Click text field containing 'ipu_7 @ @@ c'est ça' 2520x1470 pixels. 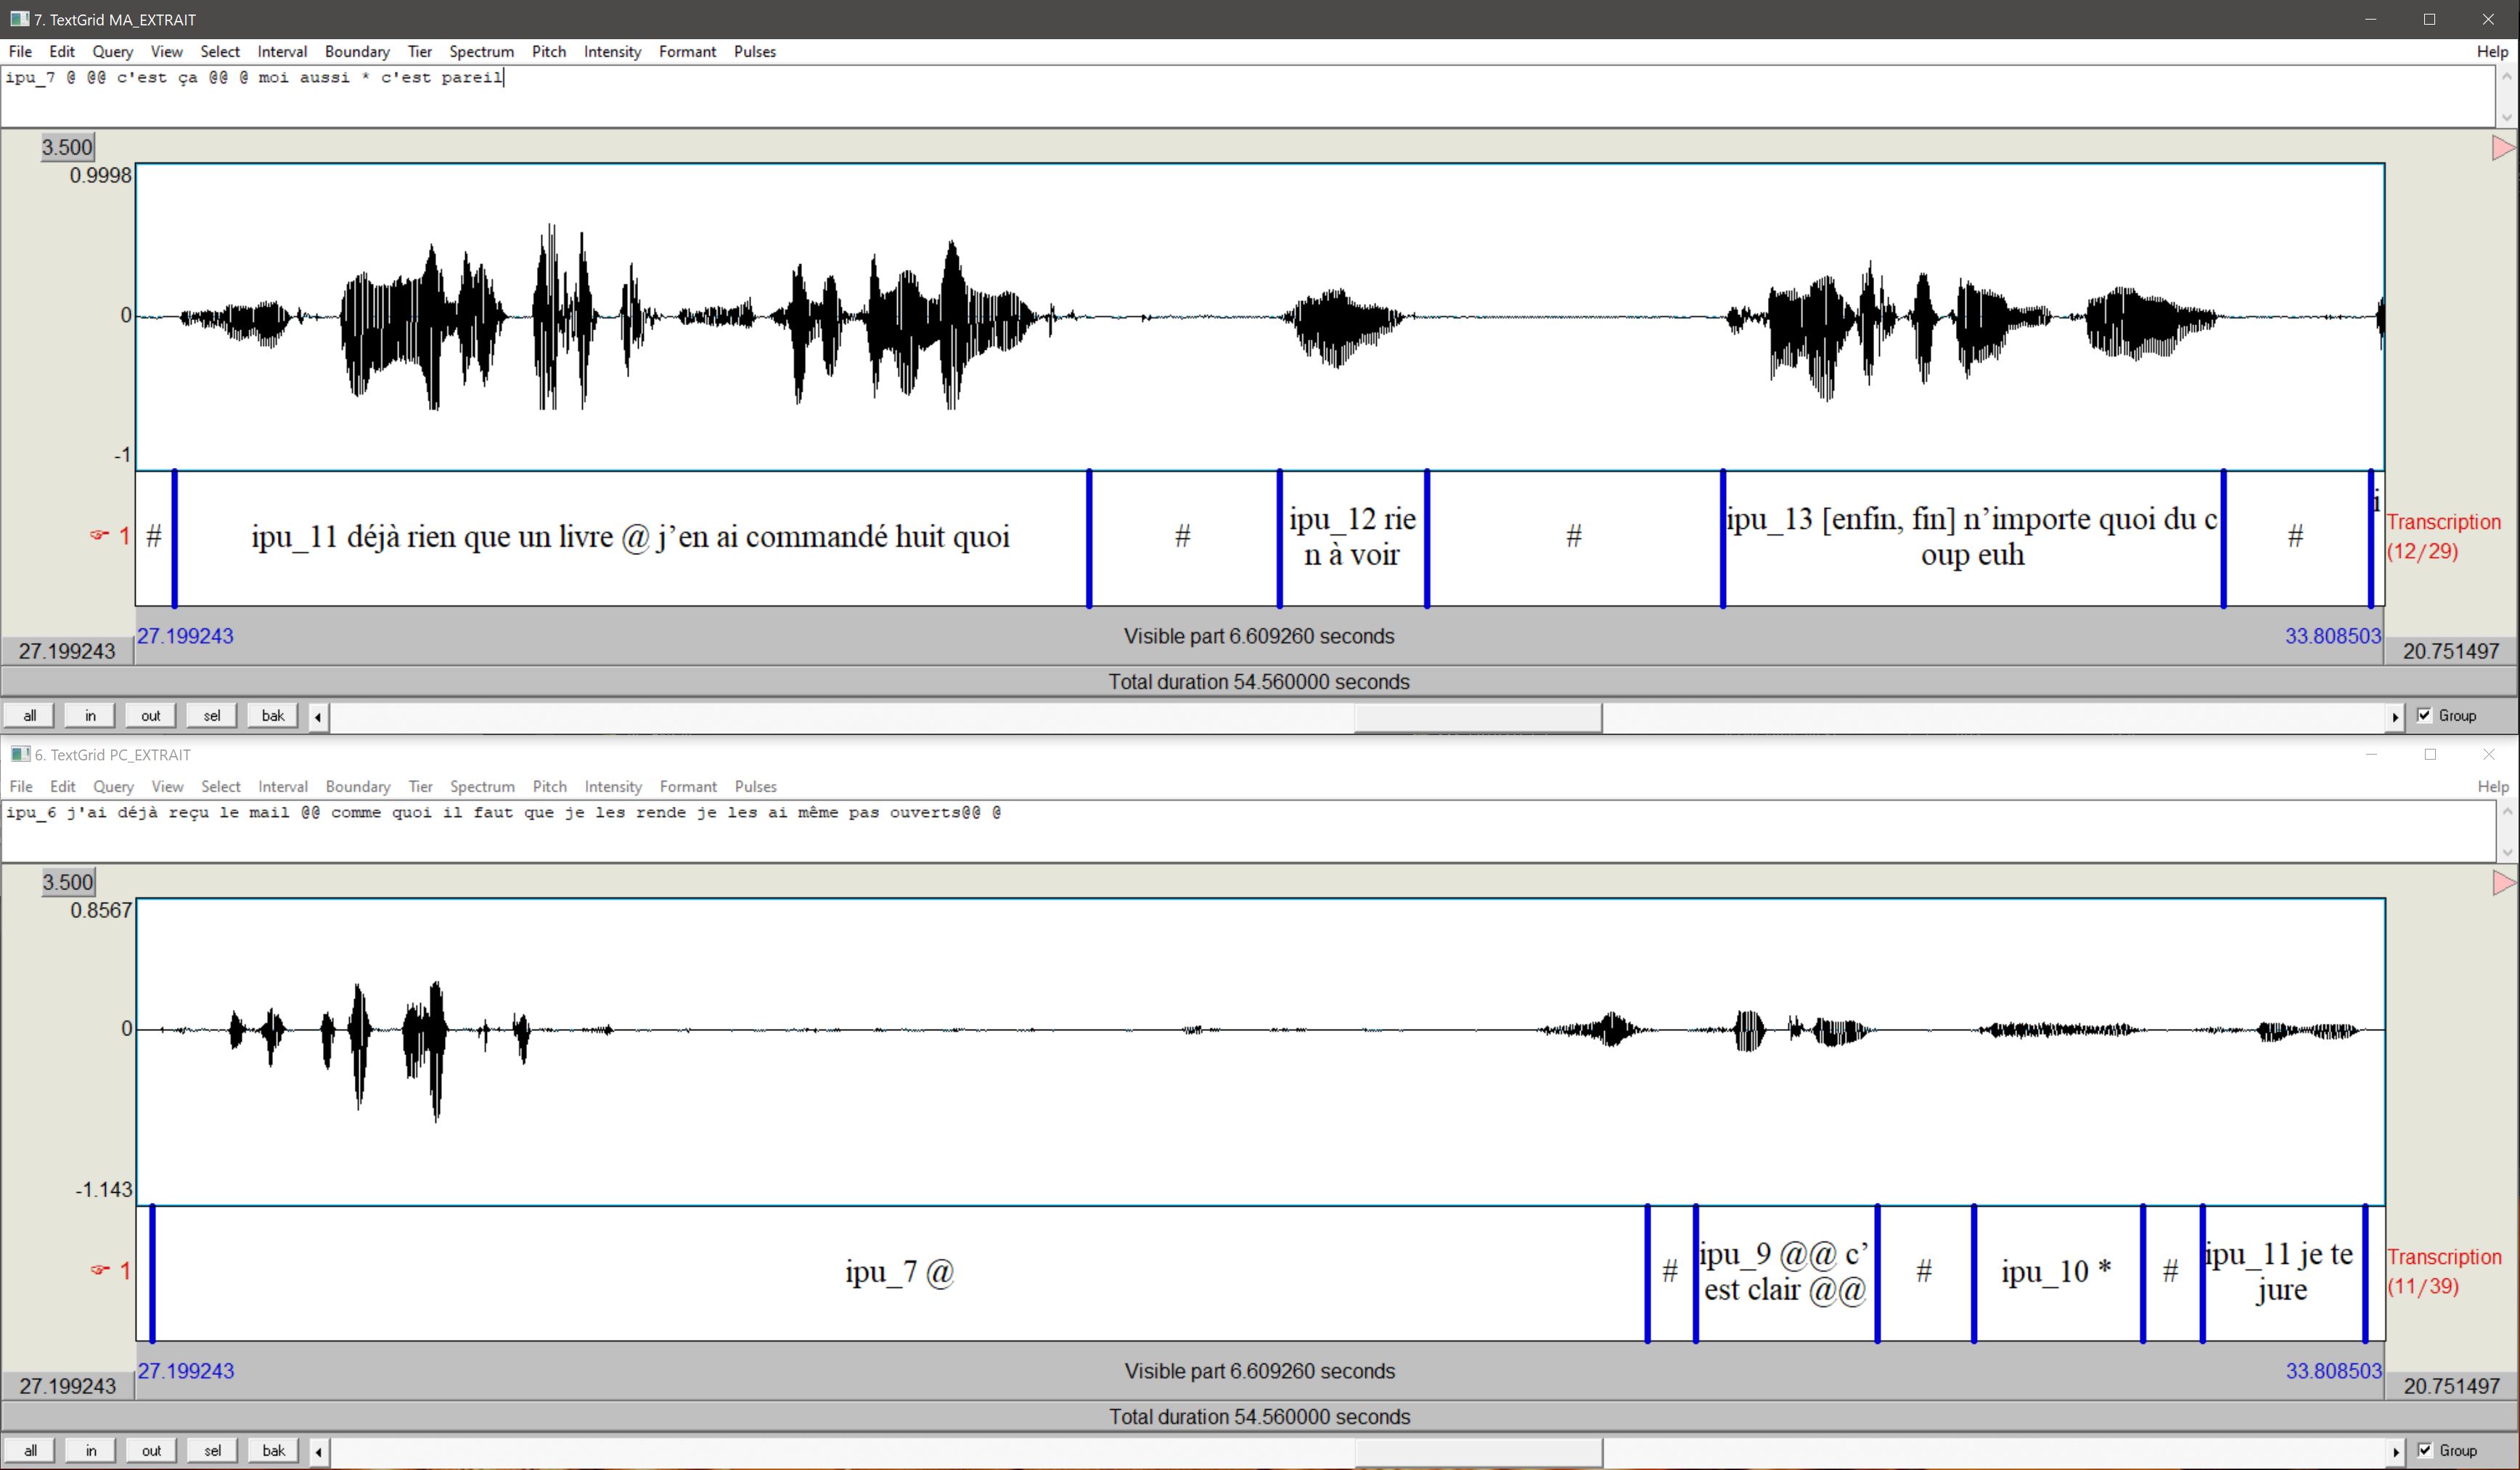pos(1248,96)
